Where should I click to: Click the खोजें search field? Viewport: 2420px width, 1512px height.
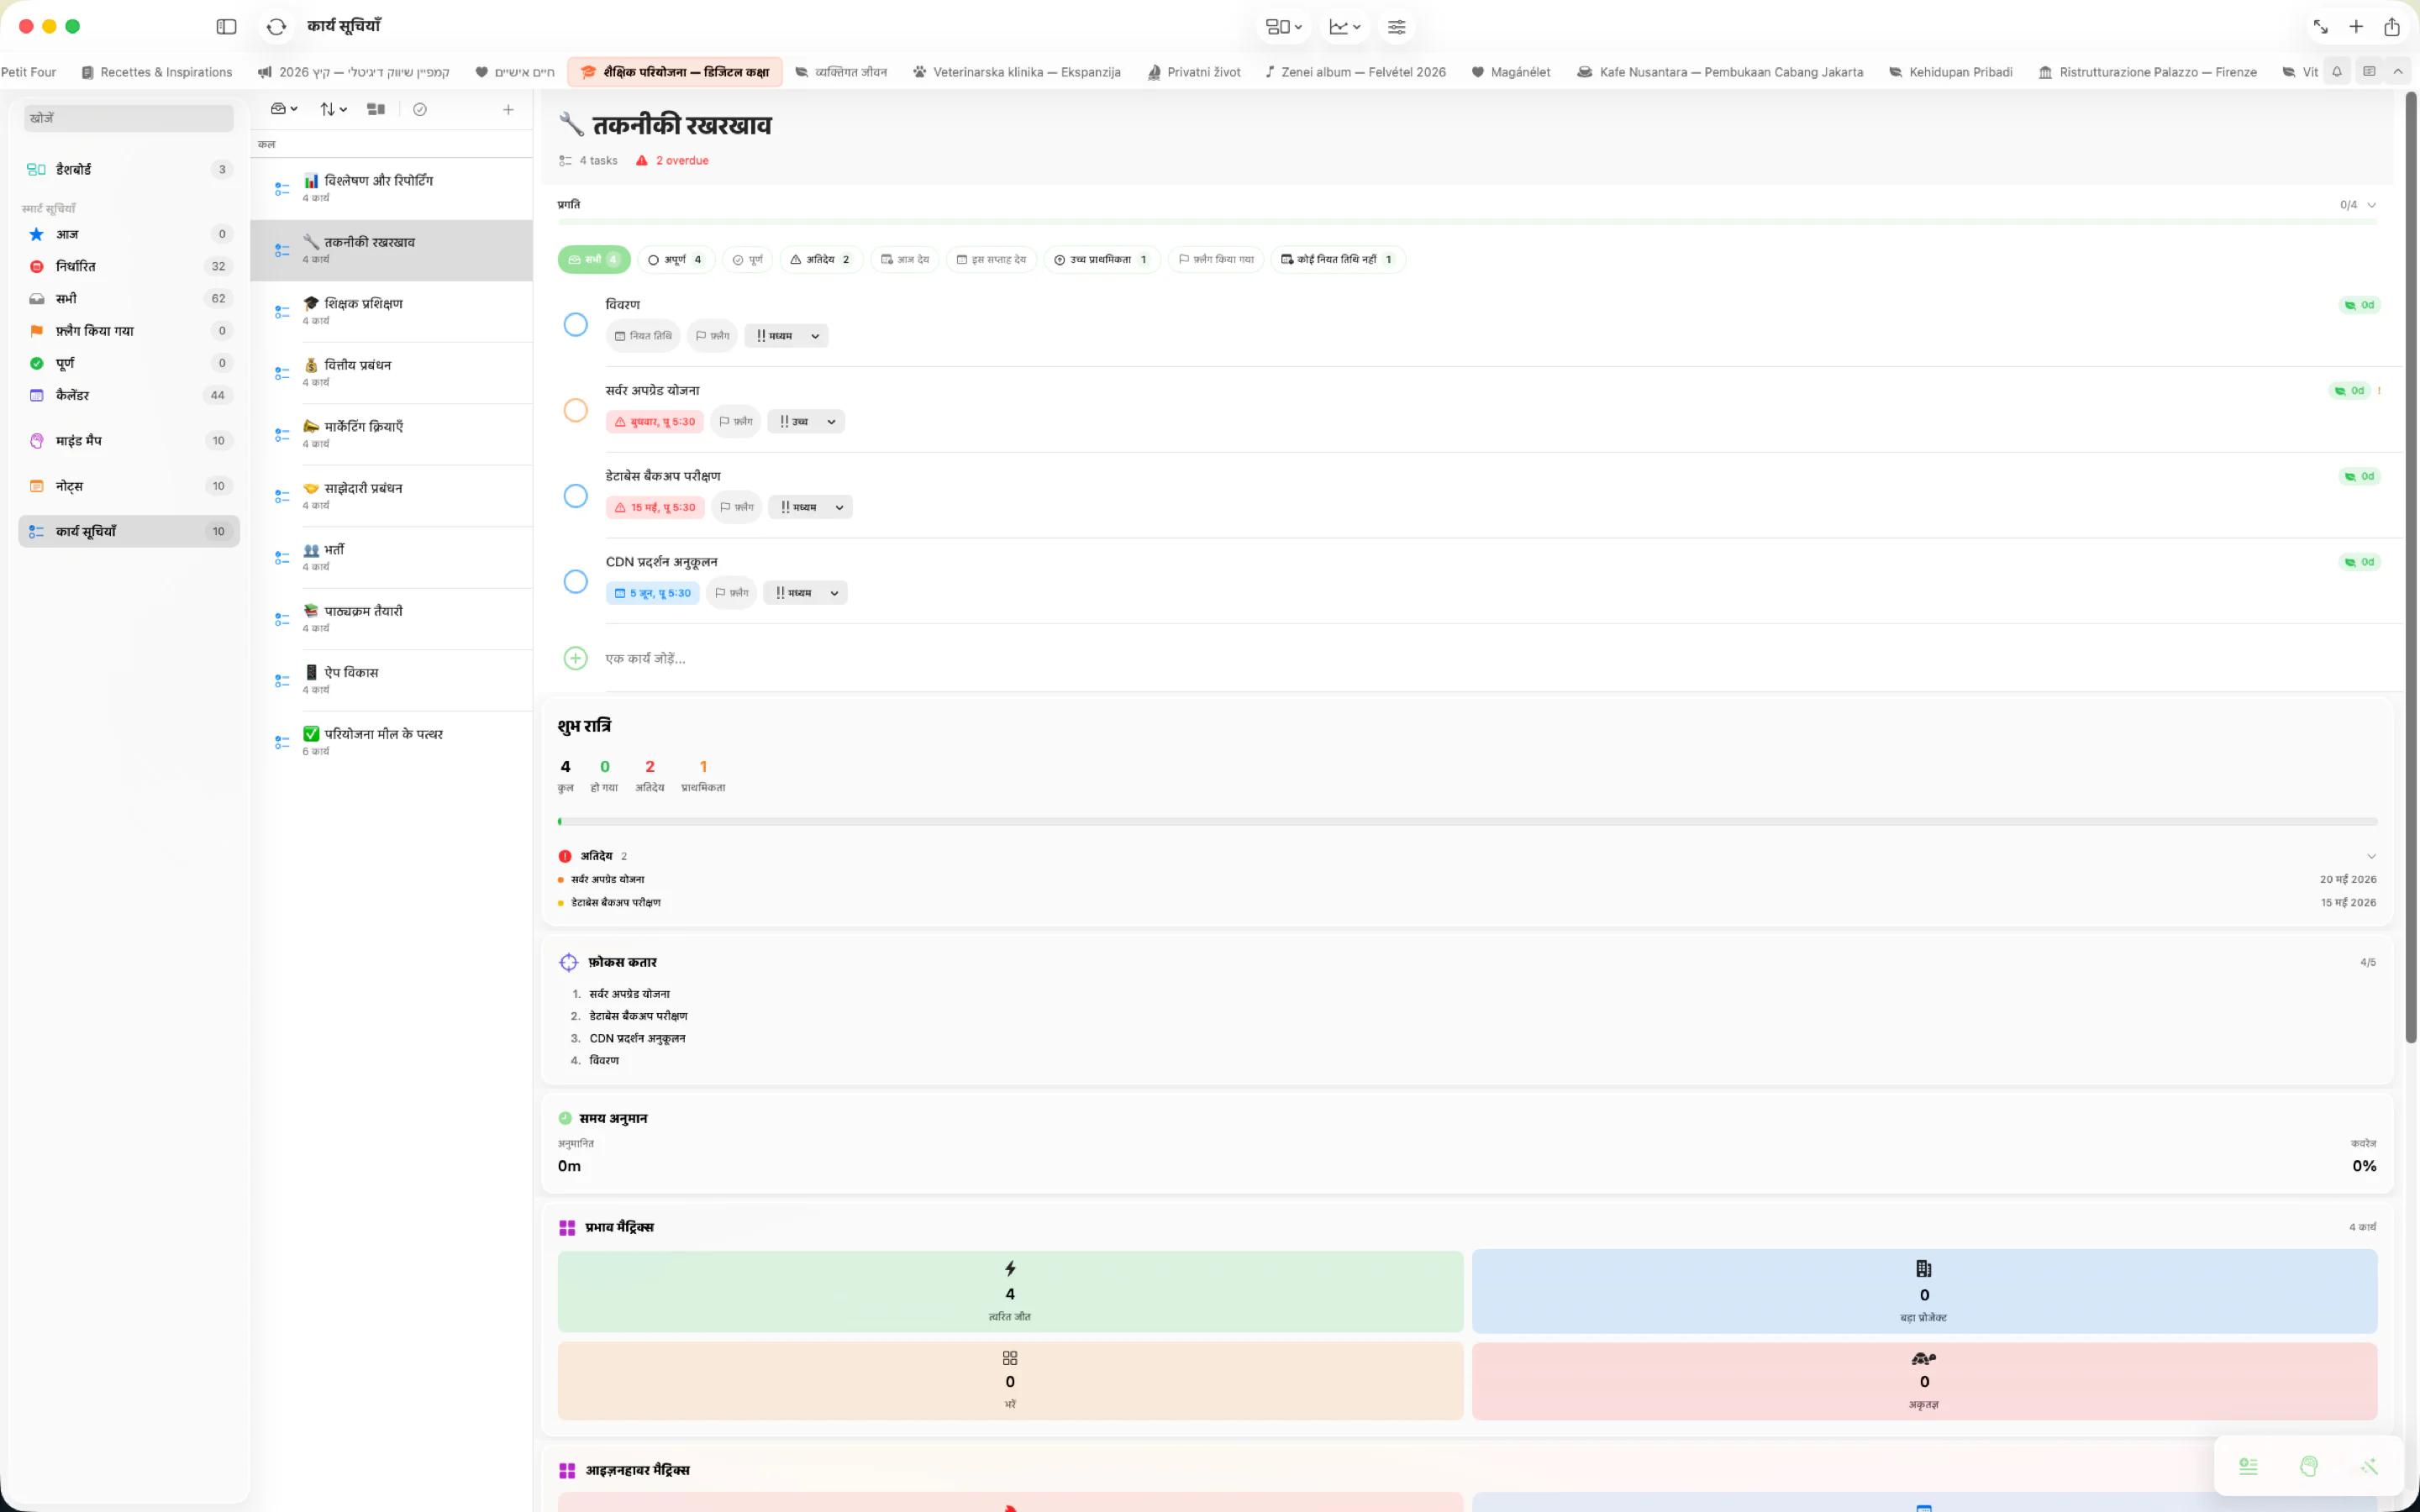129,118
